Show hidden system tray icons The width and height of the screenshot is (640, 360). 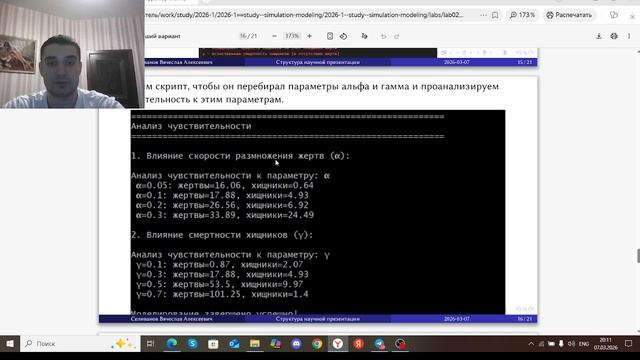tap(531, 344)
